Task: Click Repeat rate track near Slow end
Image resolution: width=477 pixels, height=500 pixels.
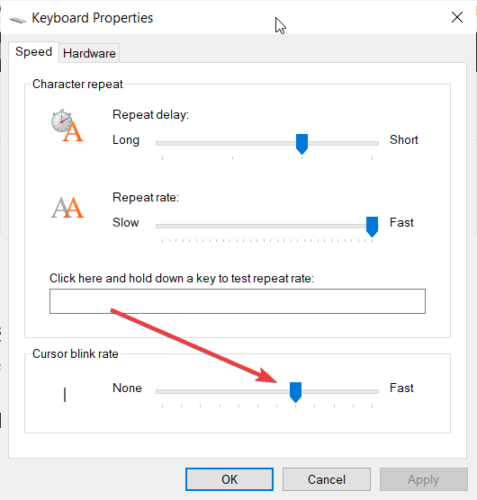Action: [173, 226]
